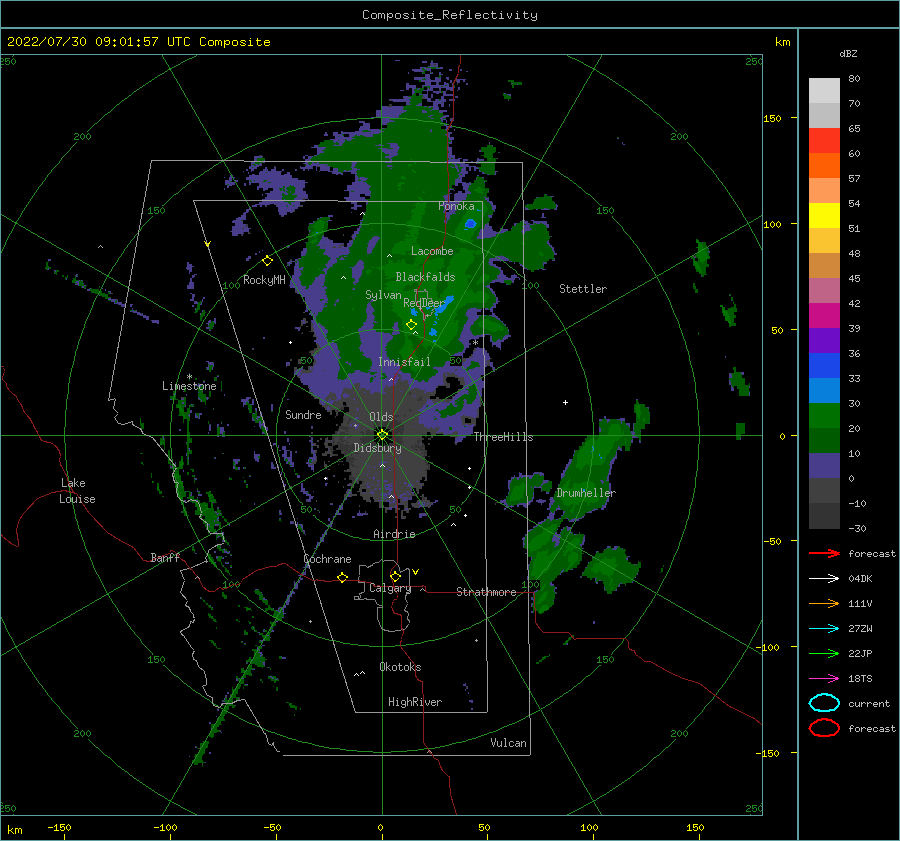This screenshot has width=900, height=841.
Task: Click the bright green swatch below 30 dBZ
Action: click(824, 416)
